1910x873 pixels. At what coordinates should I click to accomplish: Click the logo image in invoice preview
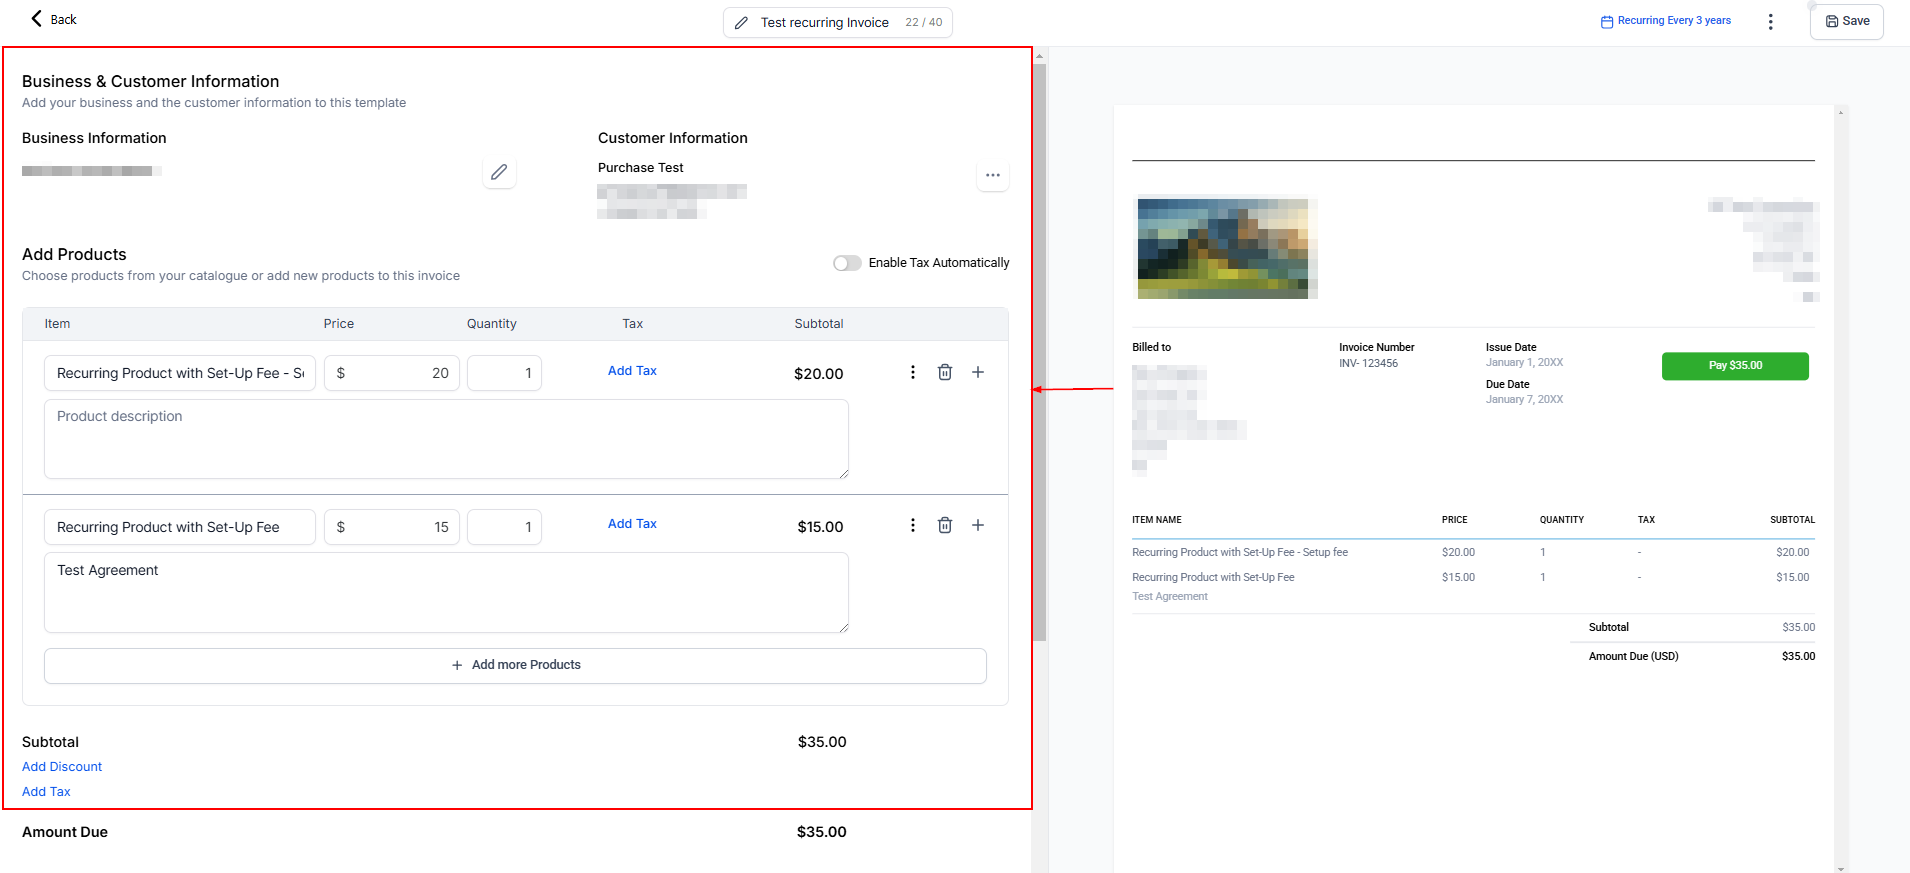coord(1225,248)
